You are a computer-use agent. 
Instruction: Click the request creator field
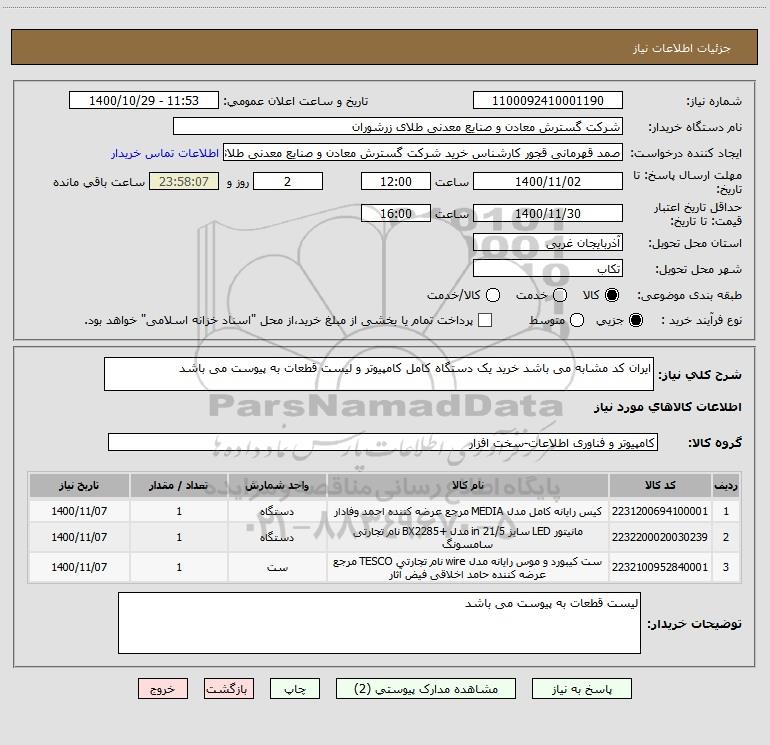pos(423,153)
